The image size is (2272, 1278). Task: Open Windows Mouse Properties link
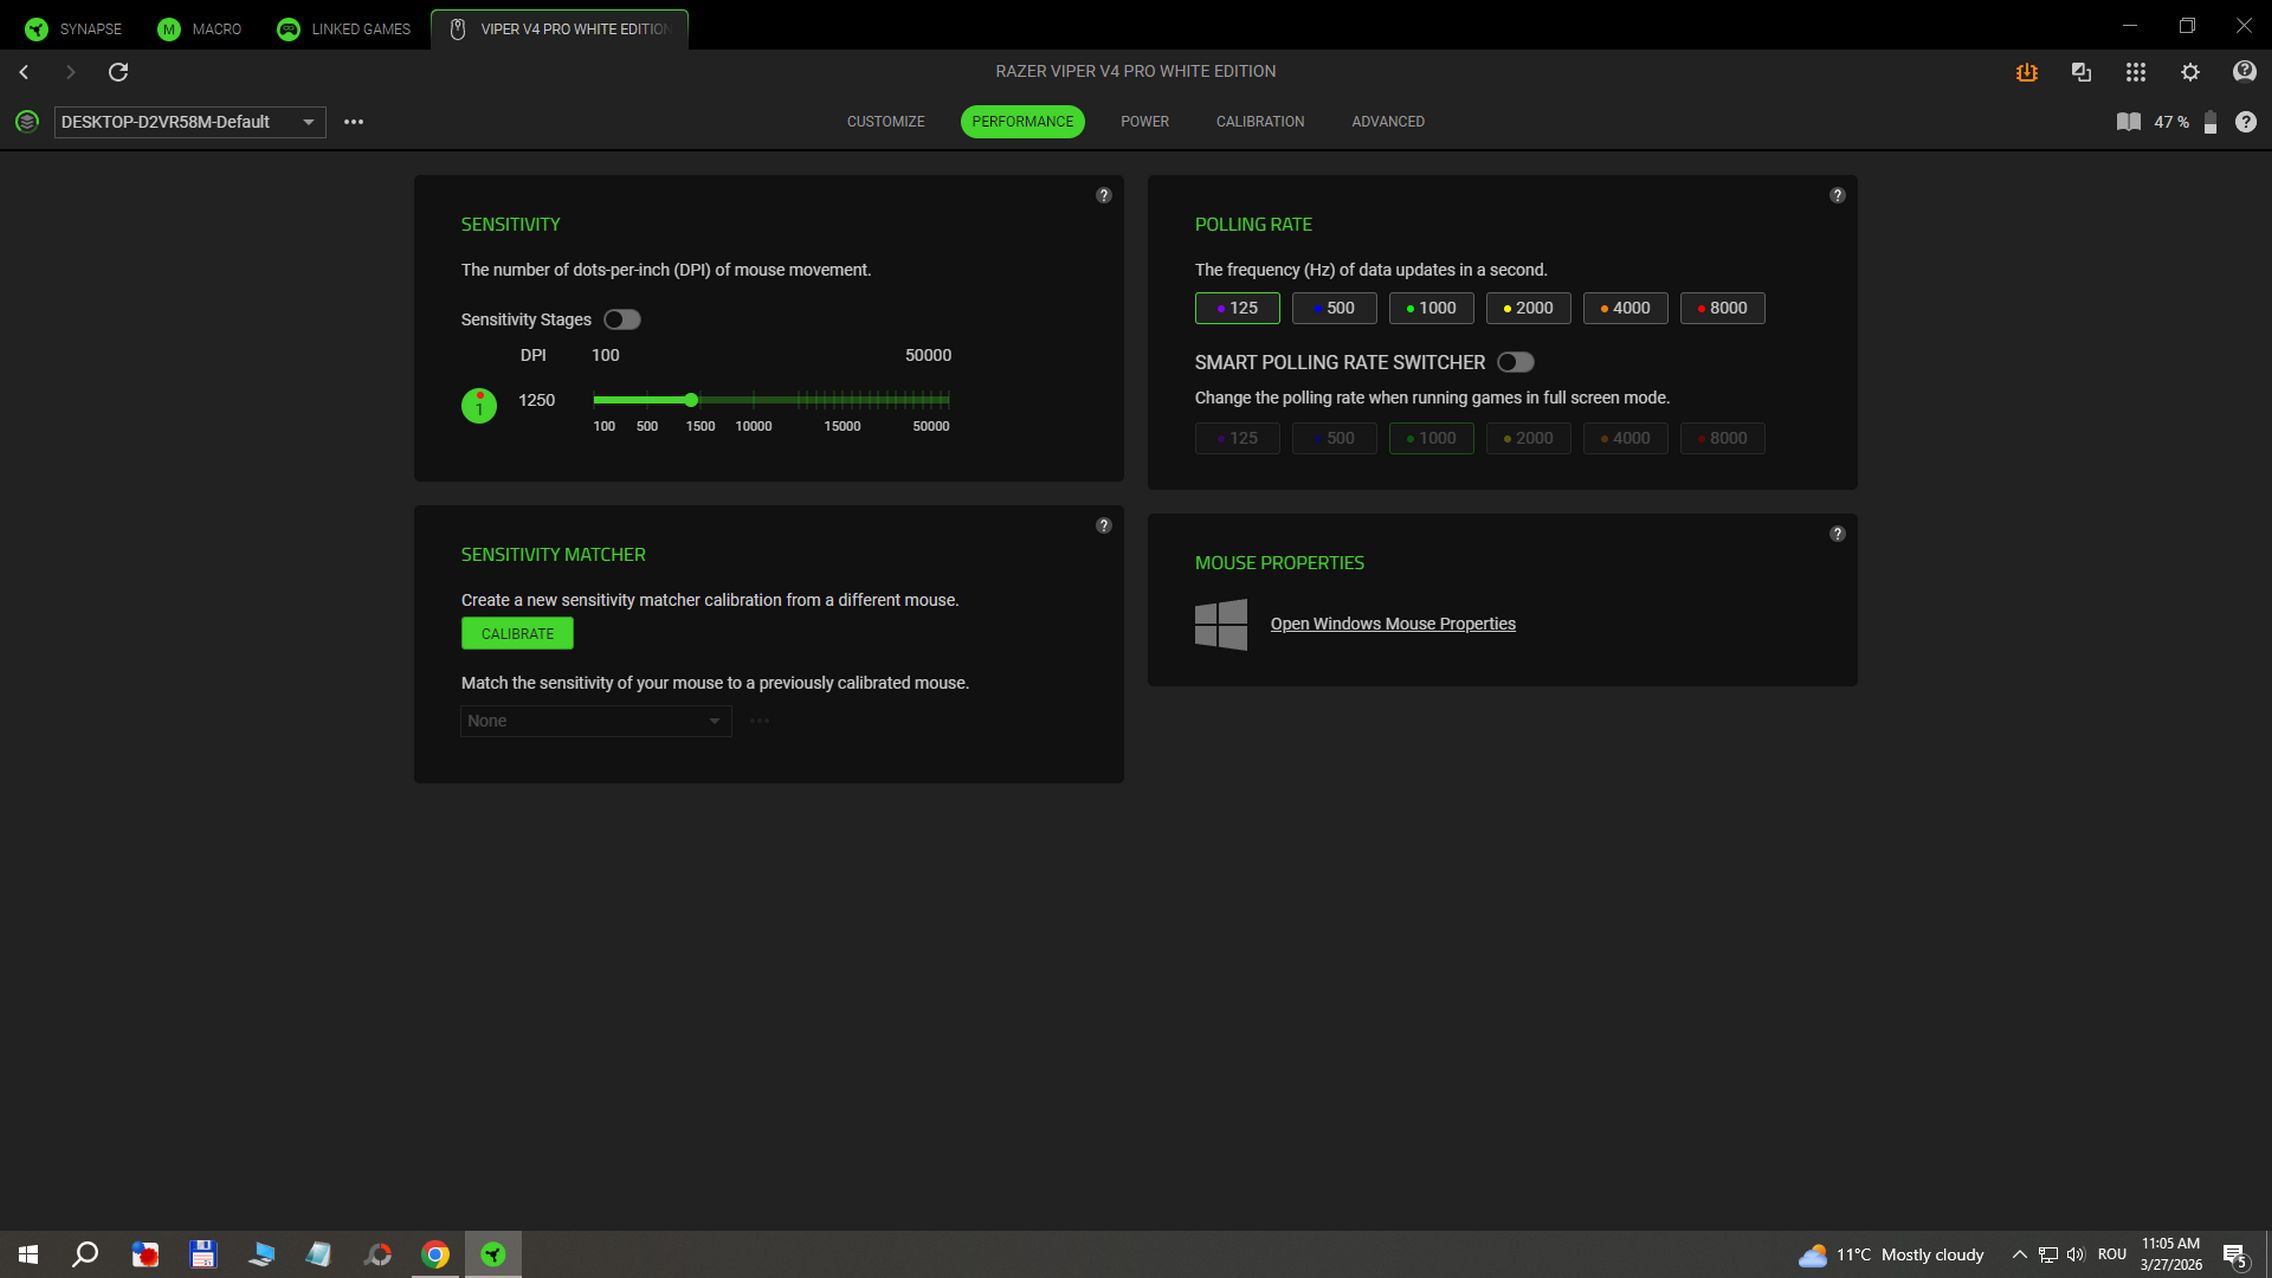[x=1392, y=624]
